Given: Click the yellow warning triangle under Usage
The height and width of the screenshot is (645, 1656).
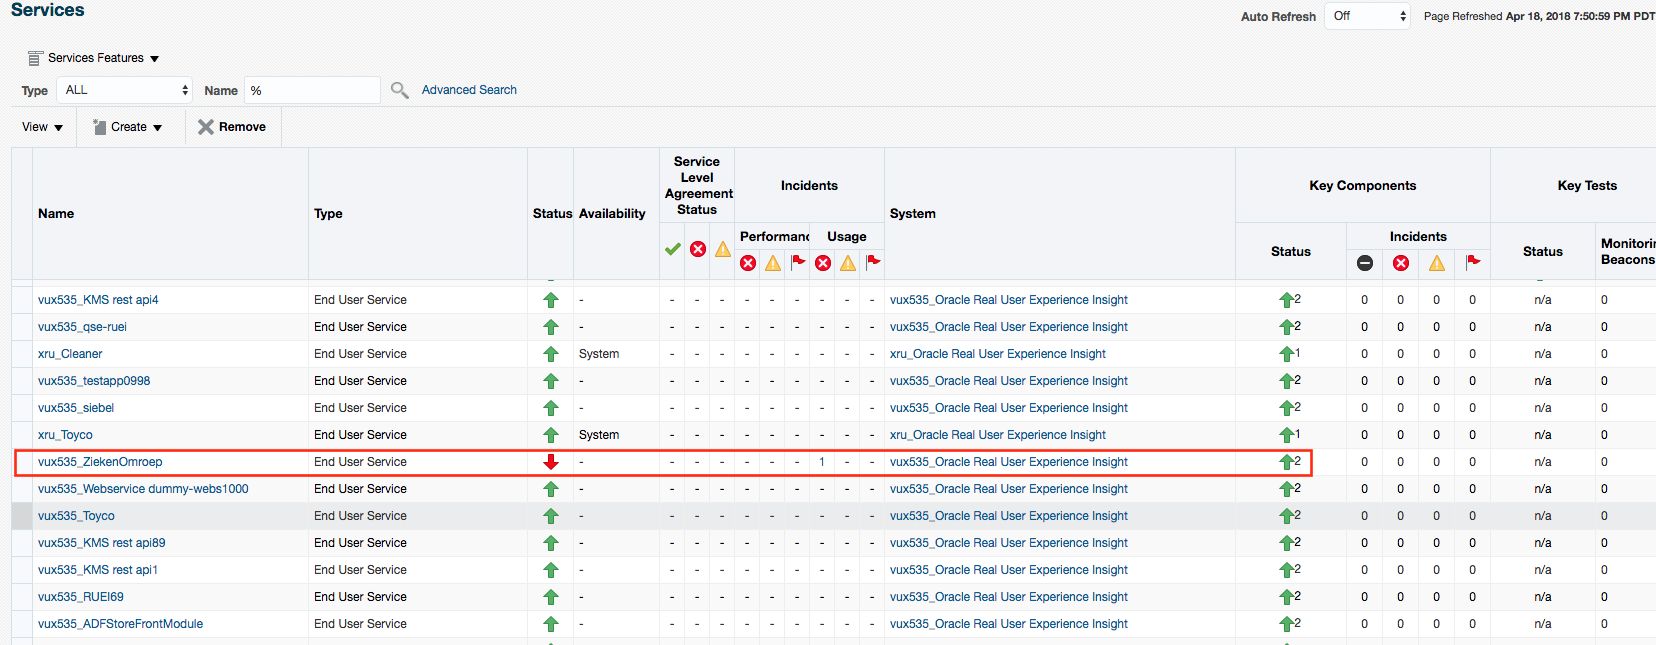Looking at the screenshot, I should tap(848, 263).
